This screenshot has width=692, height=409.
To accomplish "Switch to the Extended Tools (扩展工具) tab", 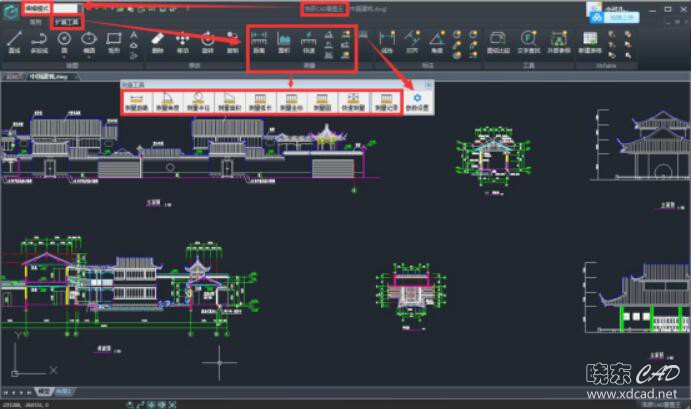I will click(69, 20).
